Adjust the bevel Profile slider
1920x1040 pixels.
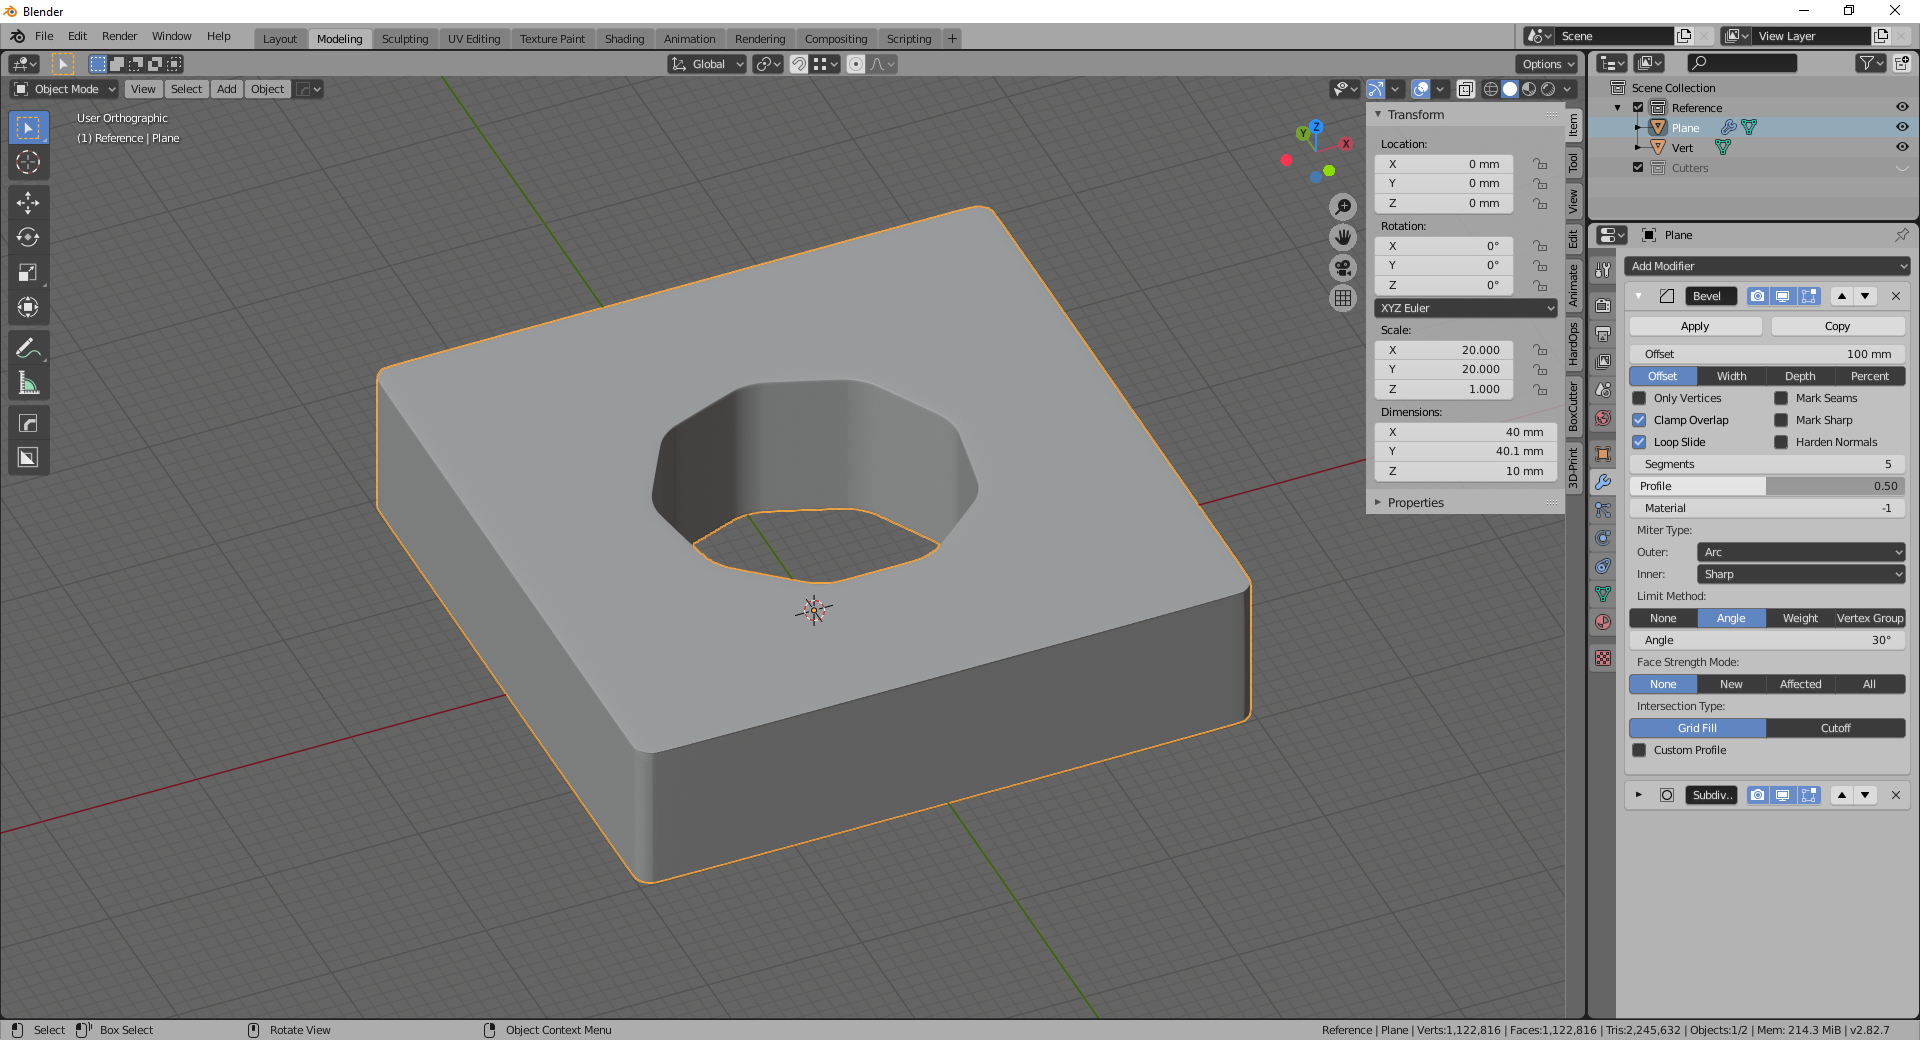[x=1767, y=486]
